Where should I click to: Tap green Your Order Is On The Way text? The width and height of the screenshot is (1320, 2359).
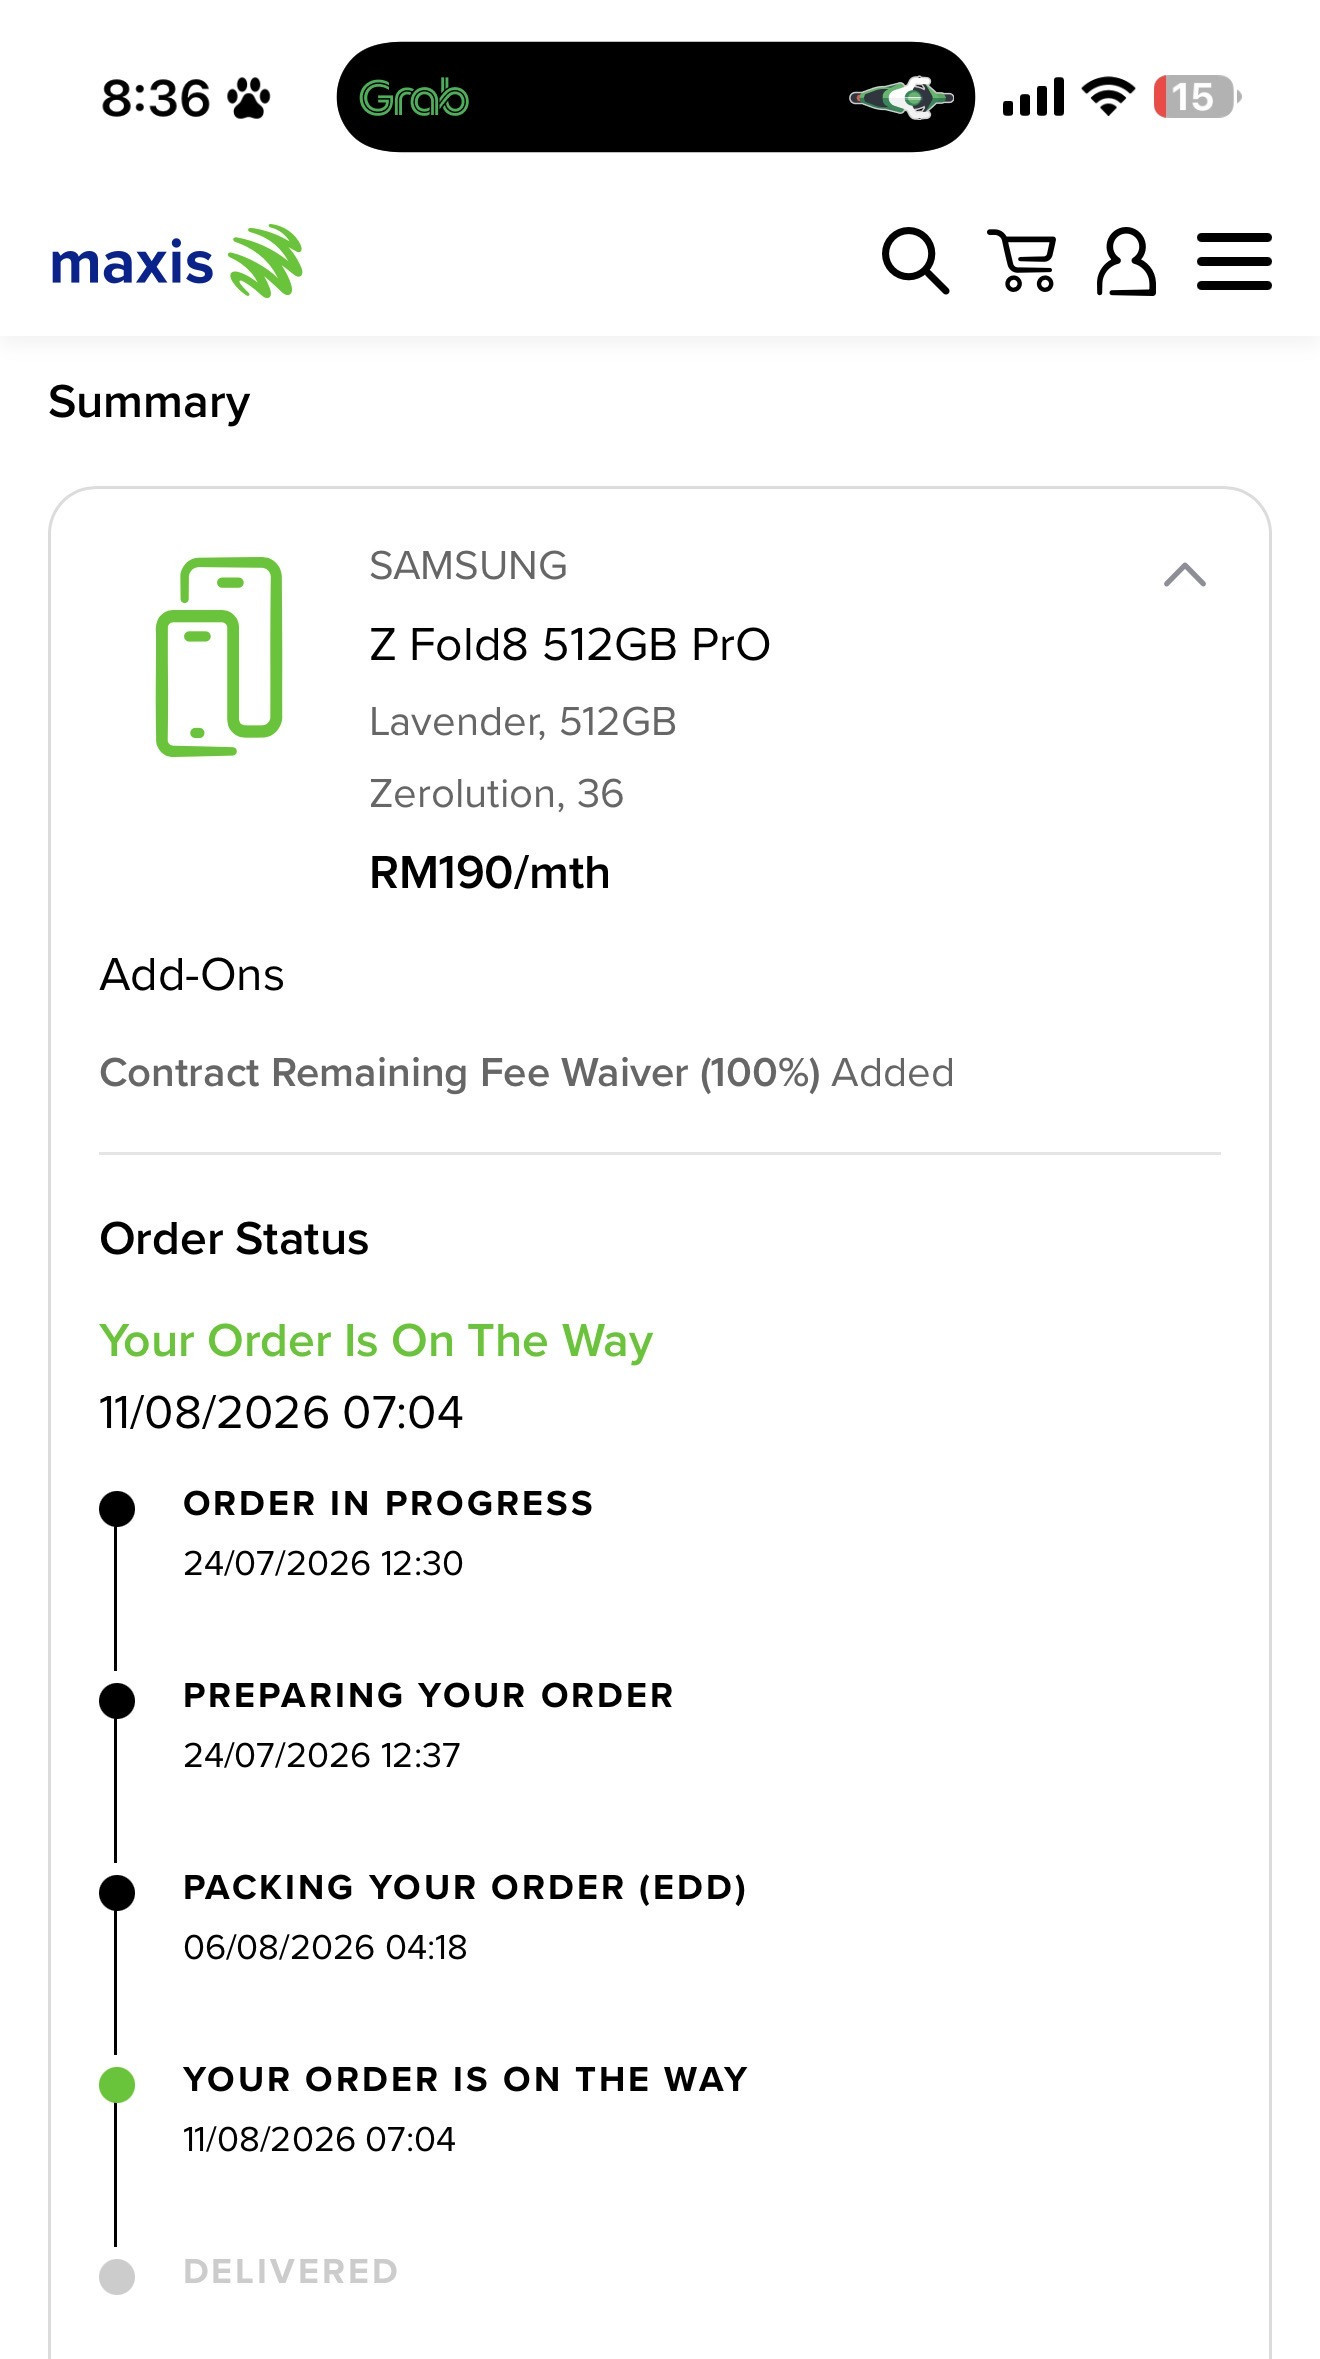(376, 1341)
